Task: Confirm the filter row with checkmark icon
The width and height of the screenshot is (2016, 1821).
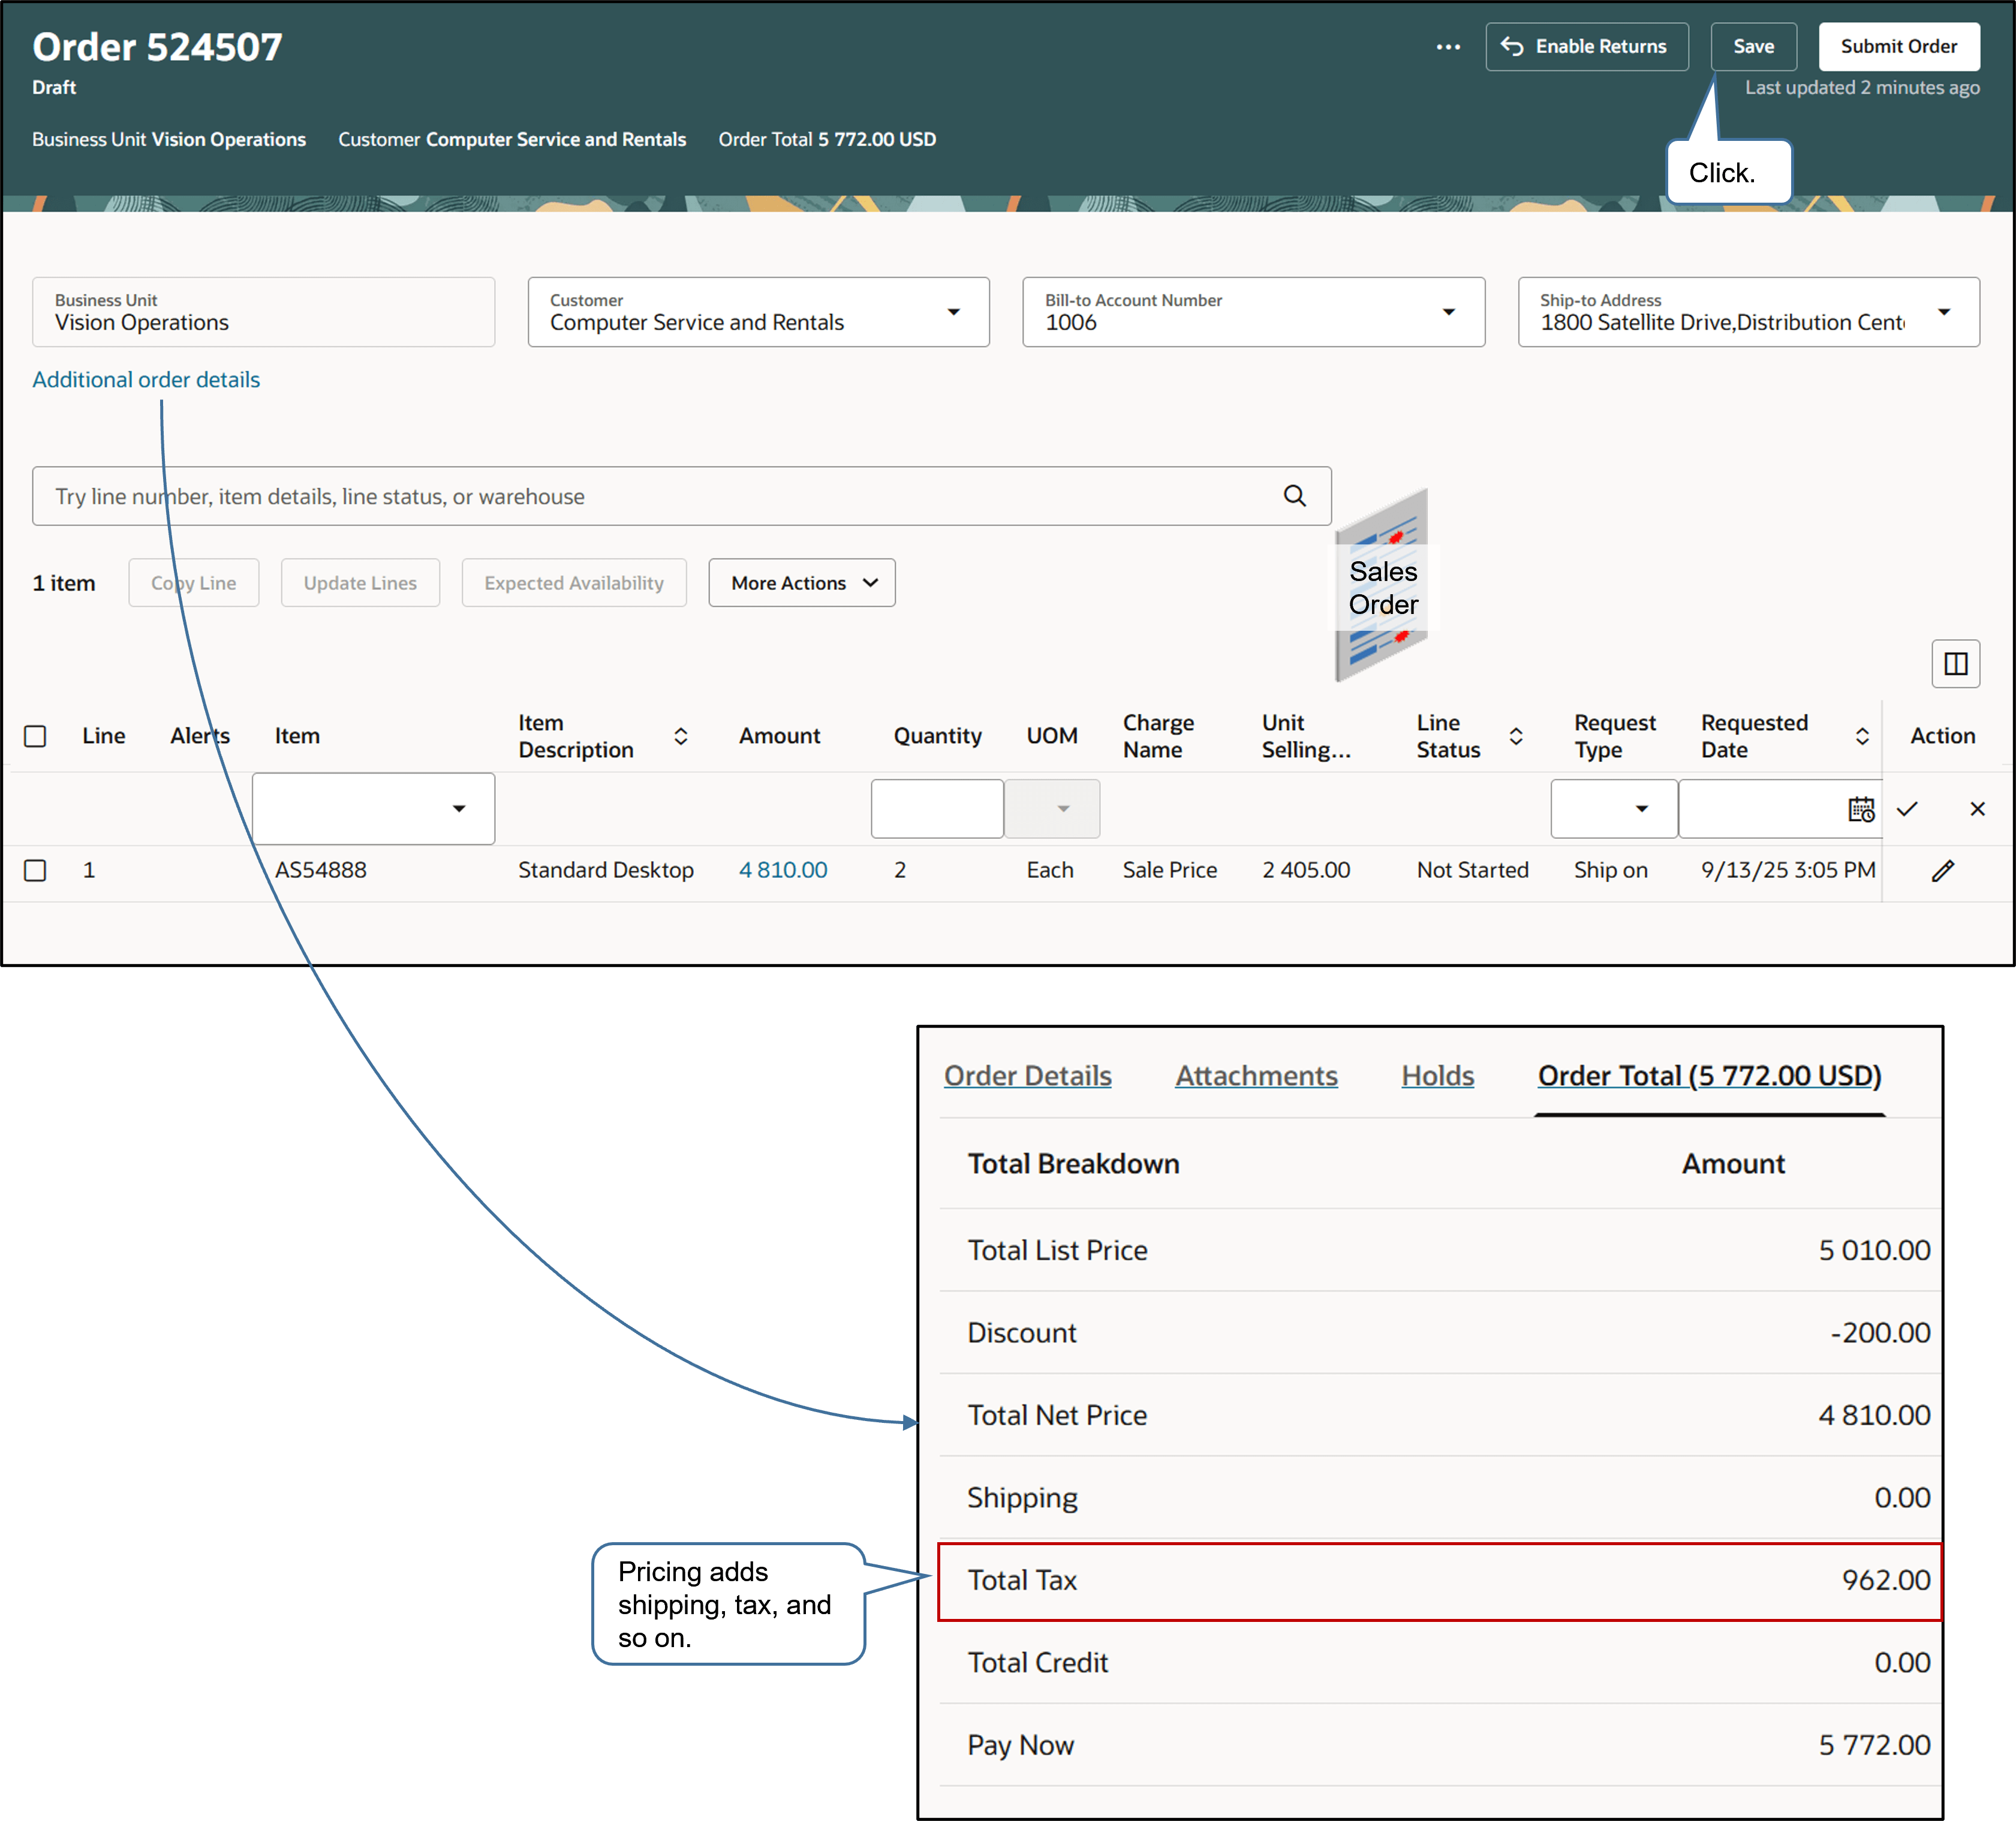Action: (1907, 809)
